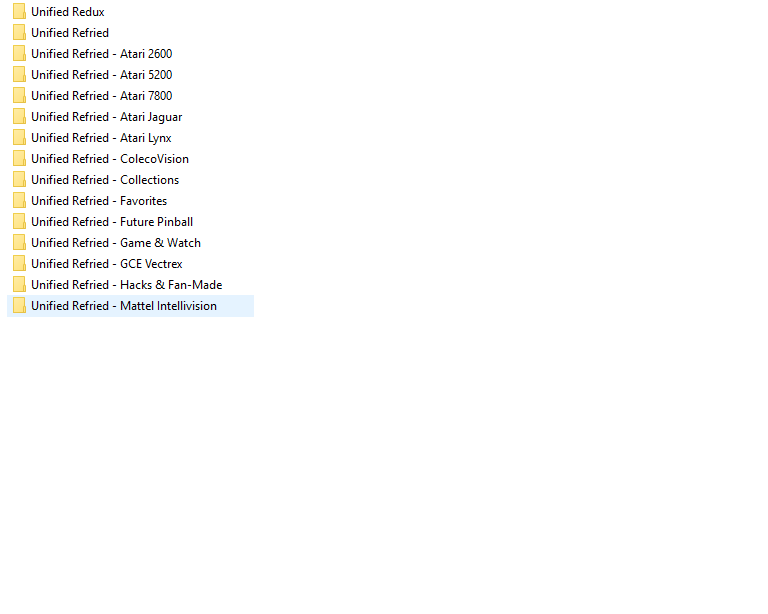Select 'Unified Refried - Atari Jaguar' name text
Image resolution: width=768 pixels, height=614 pixels.
click(106, 117)
